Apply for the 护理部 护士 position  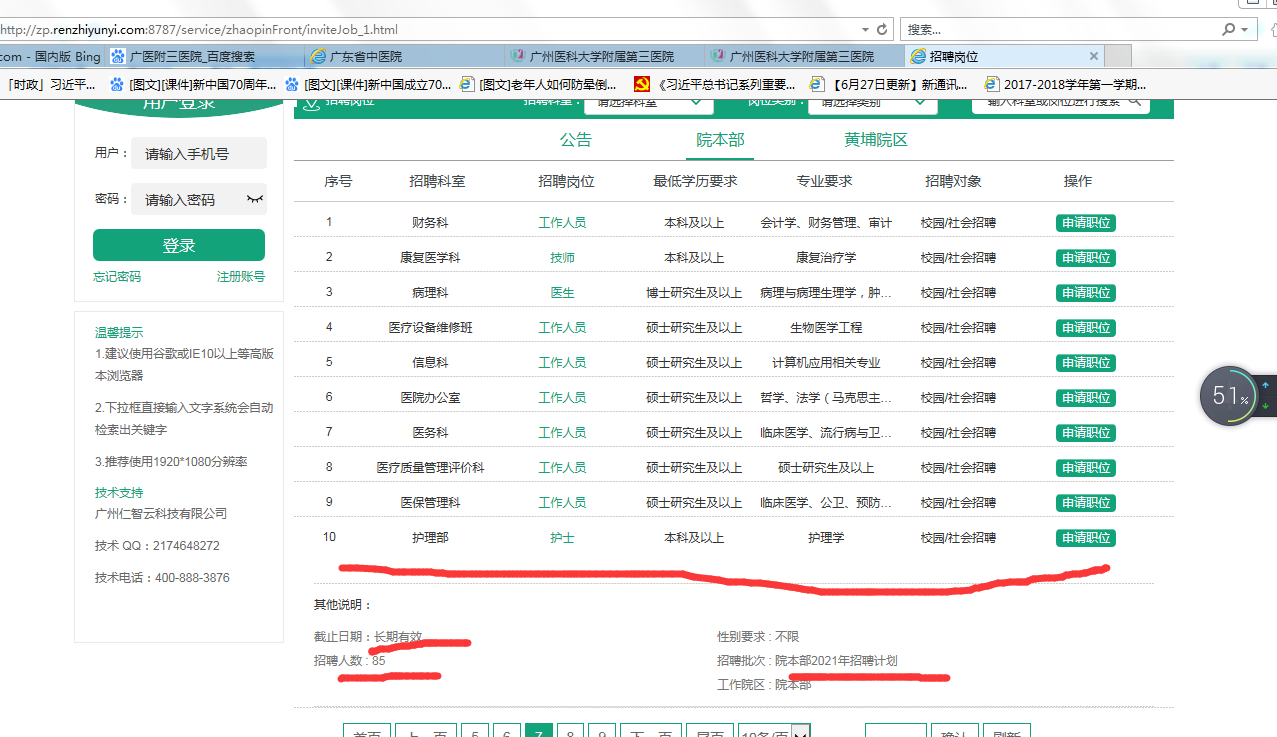point(1085,538)
